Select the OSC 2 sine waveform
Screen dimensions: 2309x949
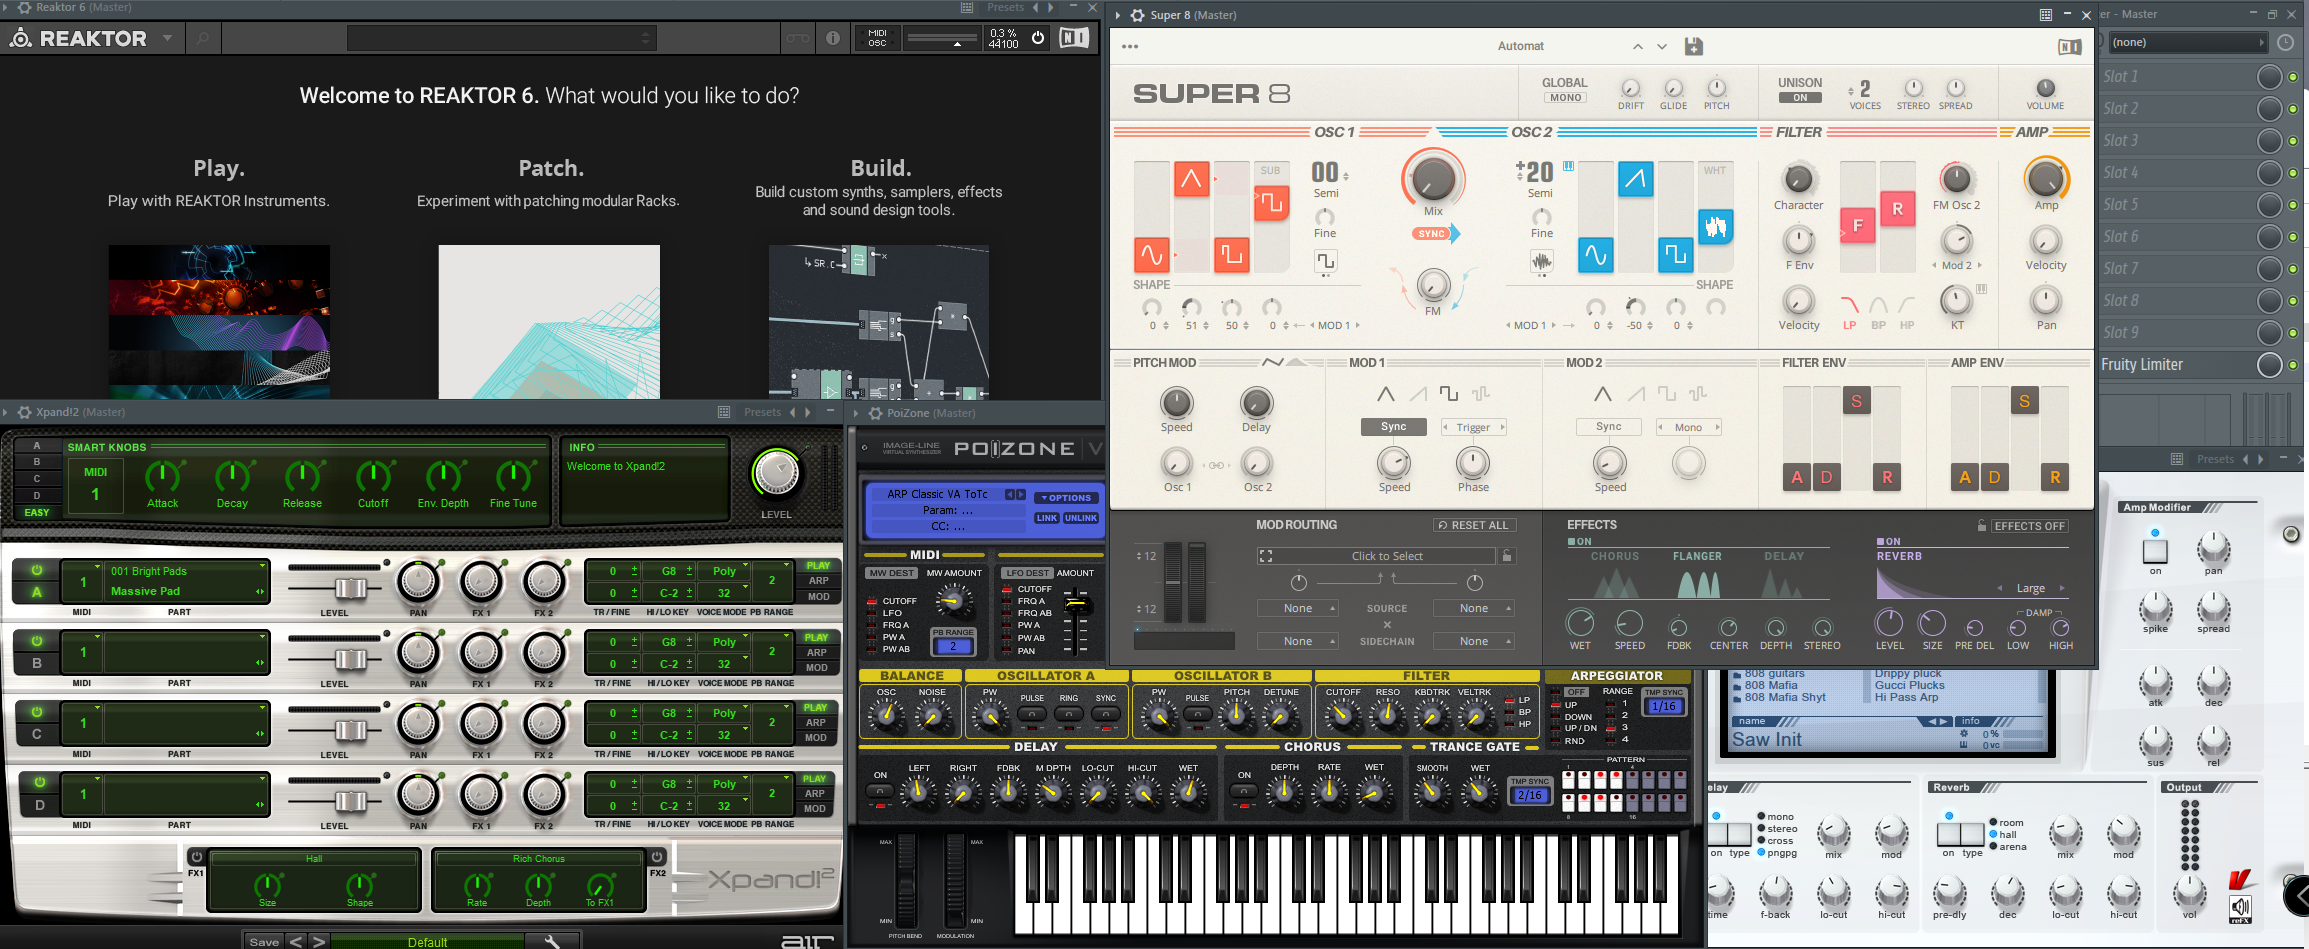pyautogui.click(x=1595, y=255)
